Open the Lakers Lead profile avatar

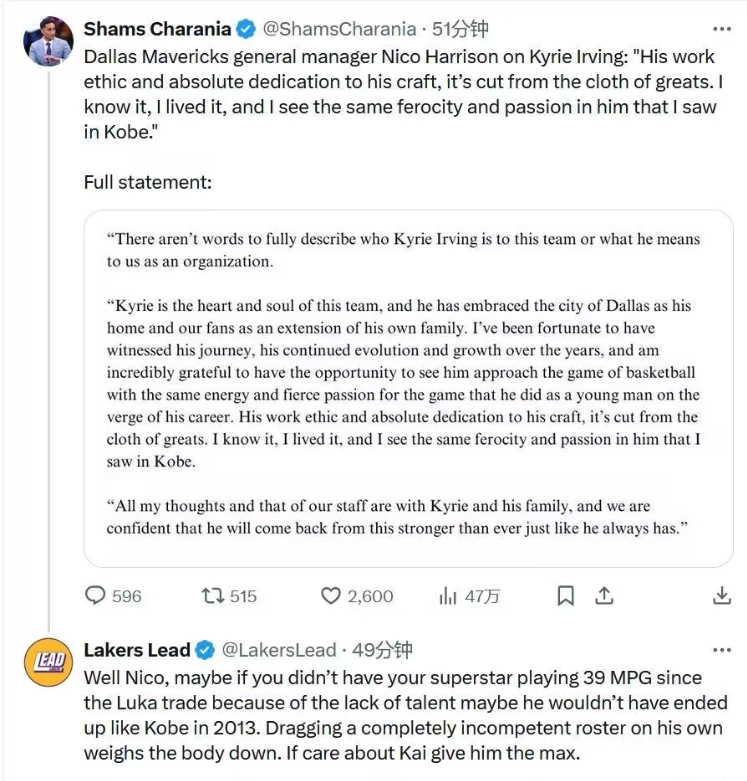[47, 664]
